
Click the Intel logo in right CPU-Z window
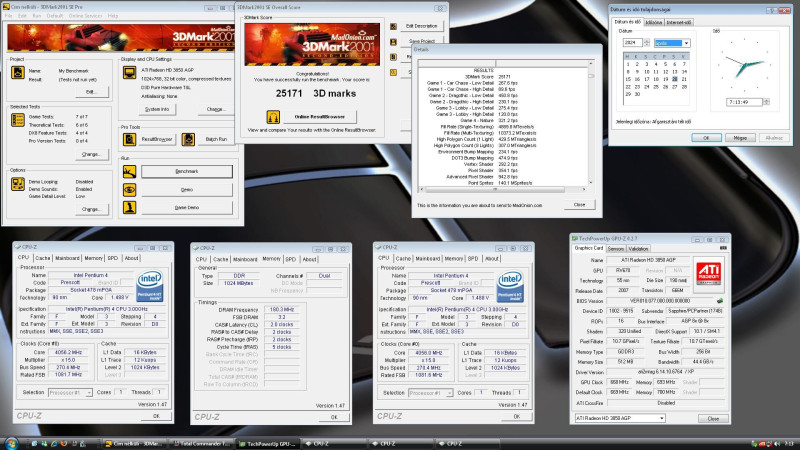tap(510, 287)
